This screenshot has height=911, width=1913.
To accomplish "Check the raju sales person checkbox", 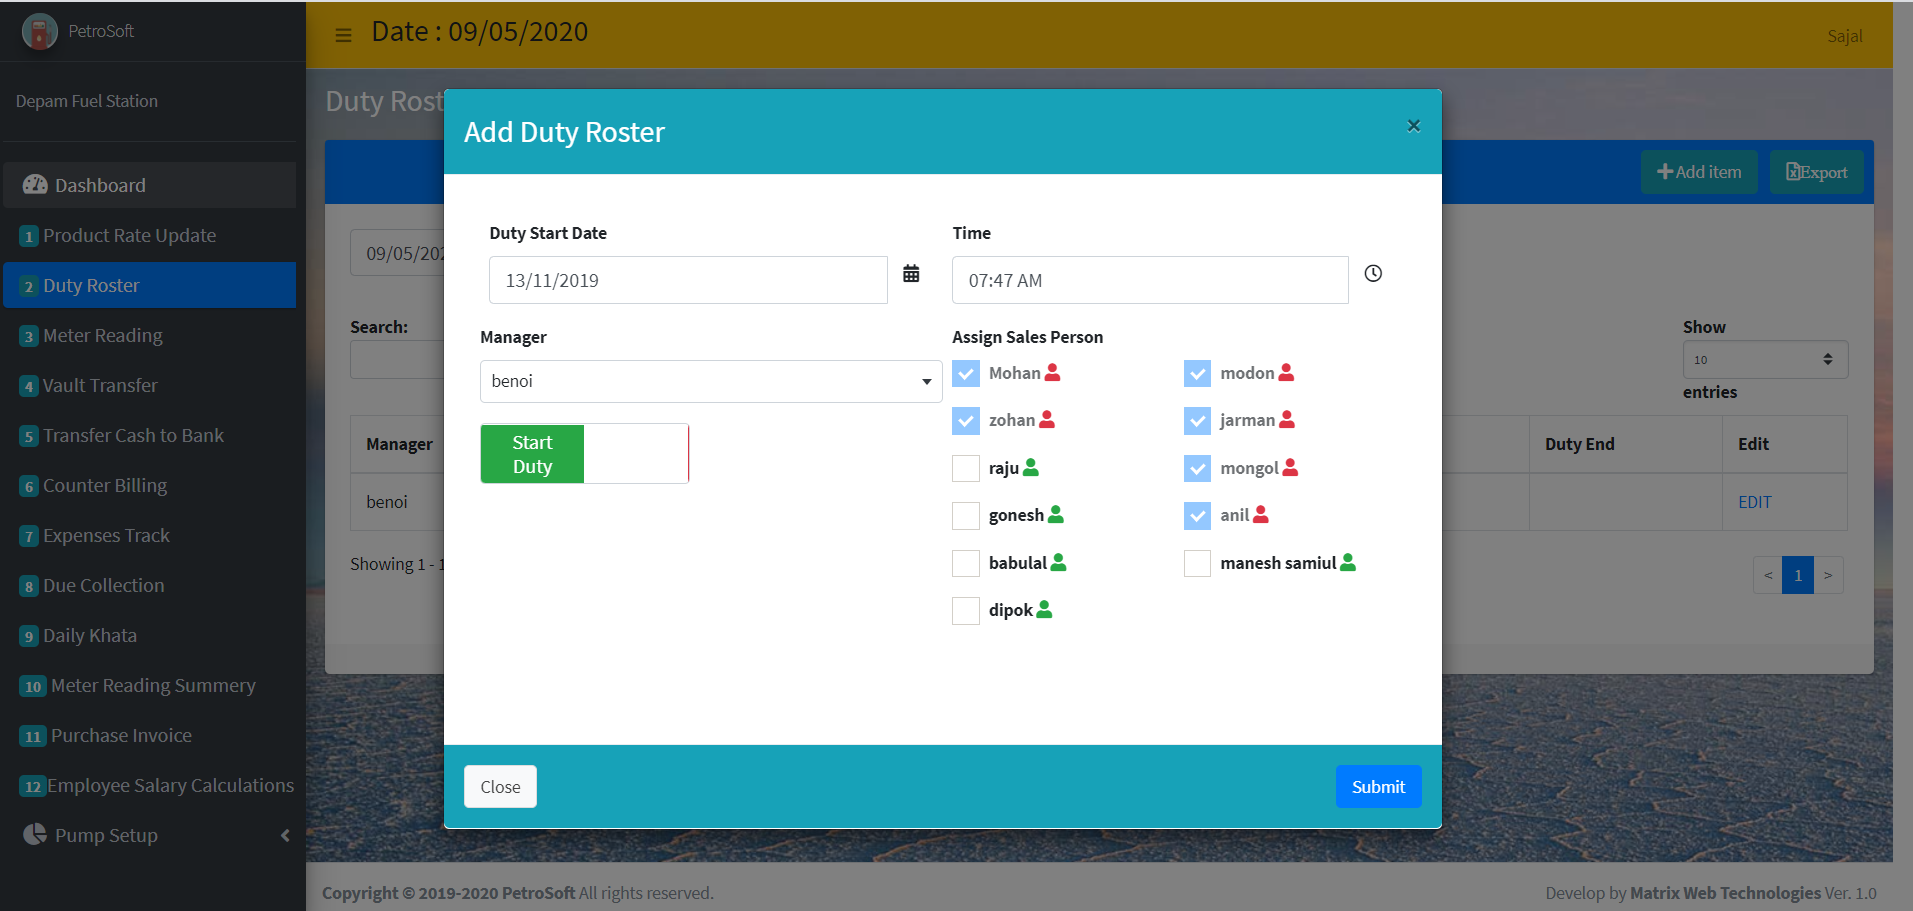I will tap(966, 468).
